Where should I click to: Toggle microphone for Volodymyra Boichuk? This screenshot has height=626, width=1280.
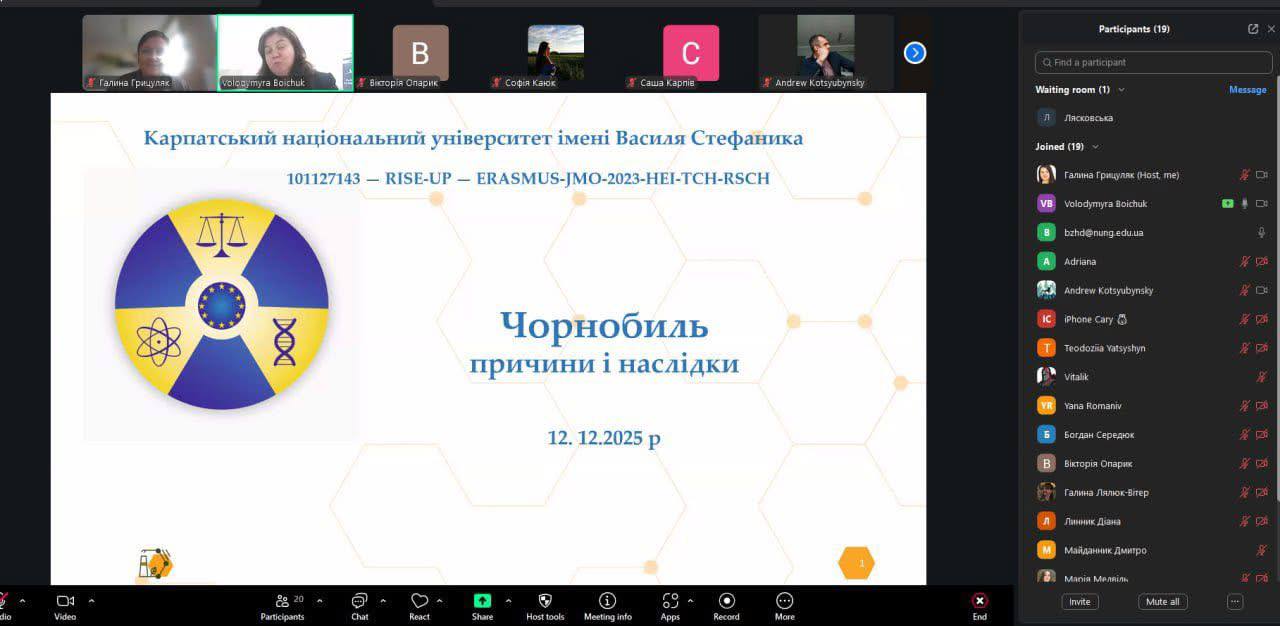(x=1245, y=203)
